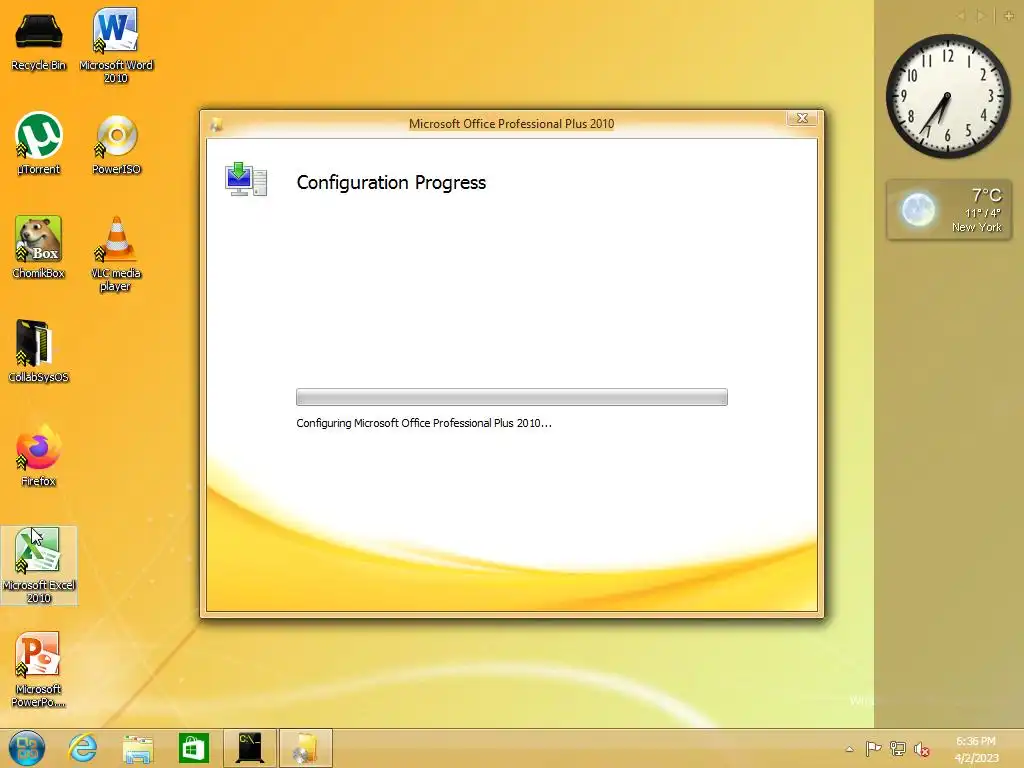Click the configuration progress bar

tap(511, 397)
